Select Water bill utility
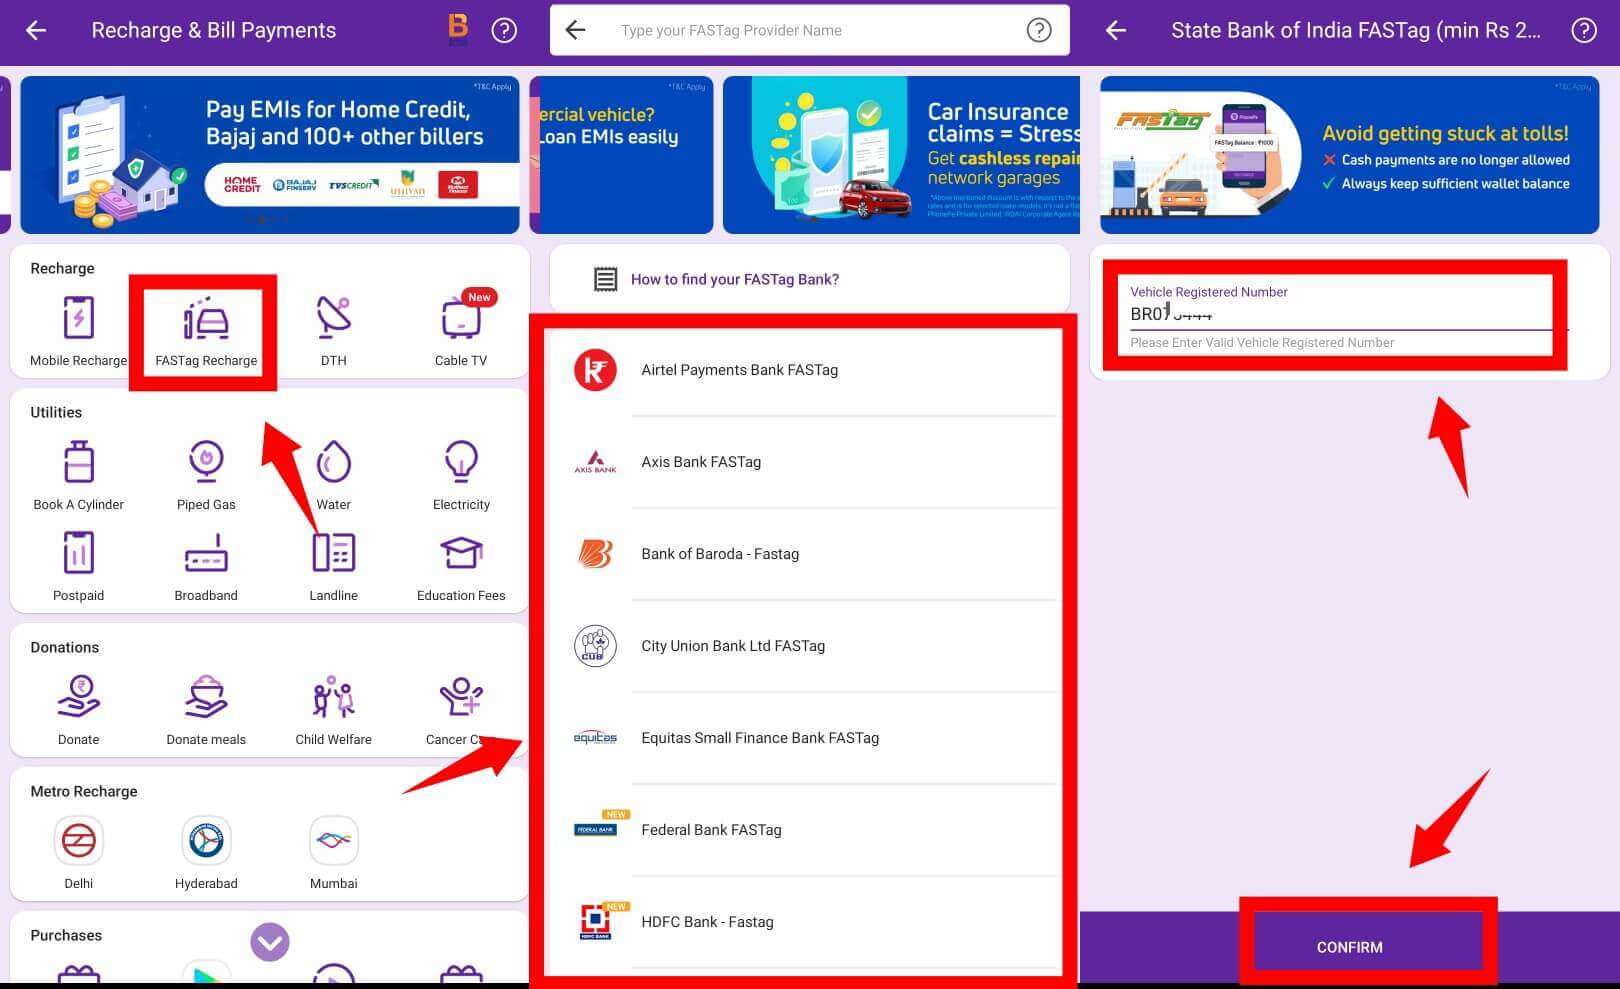This screenshot has height=989, width=1620. [x=334, y=476]
